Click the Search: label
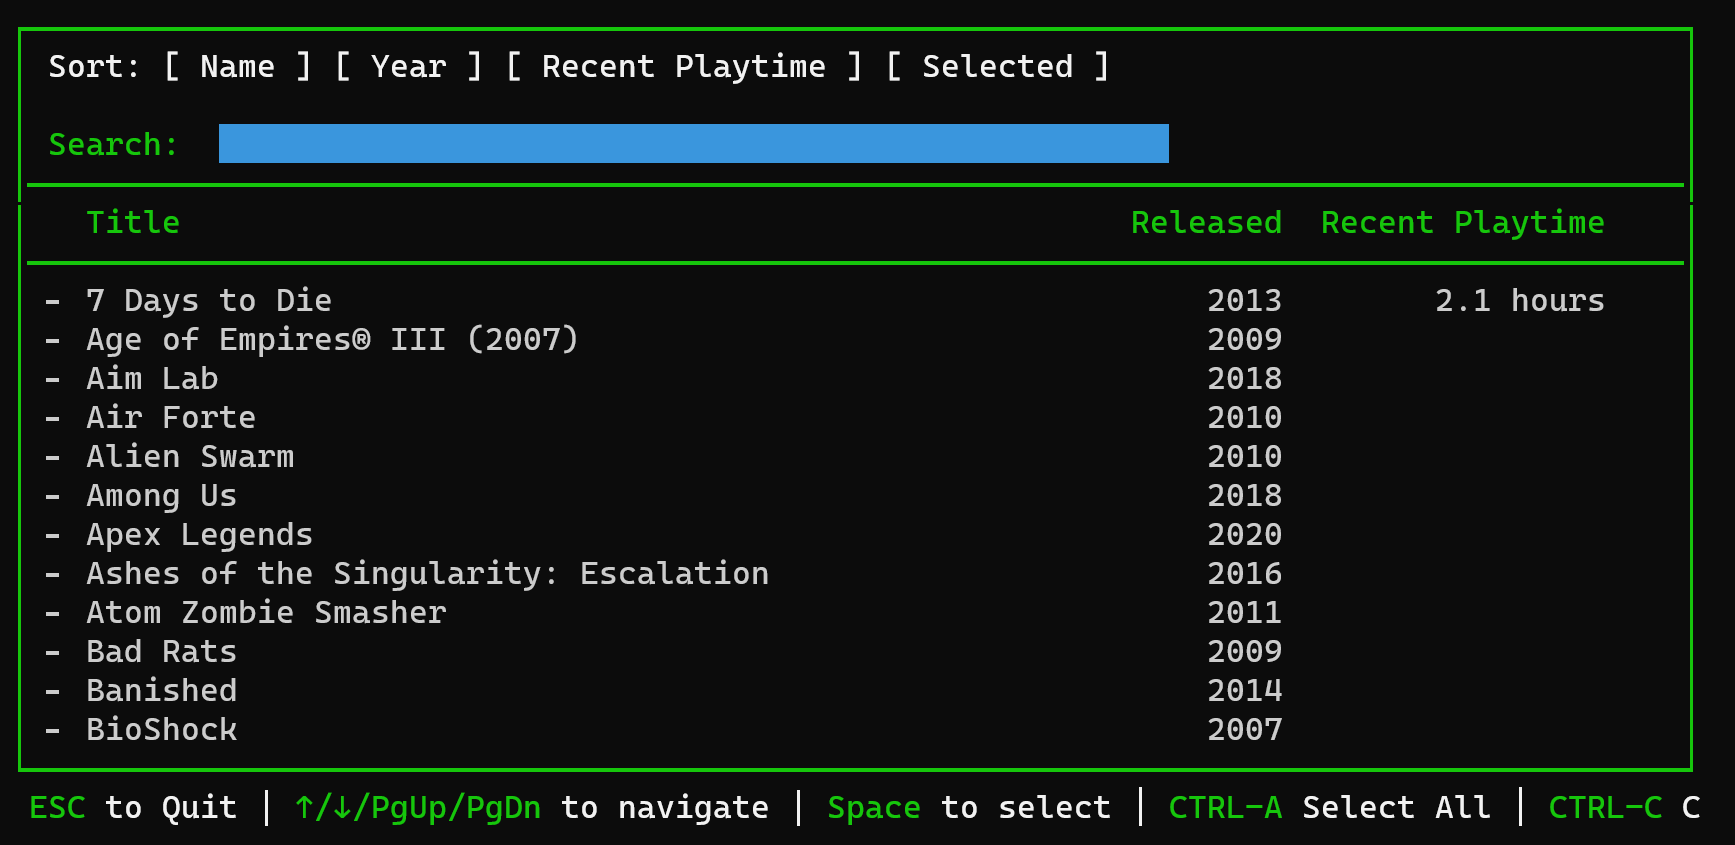Image resolution: width=1735 pixels, height=845 pixels. (x=113, y=144)
